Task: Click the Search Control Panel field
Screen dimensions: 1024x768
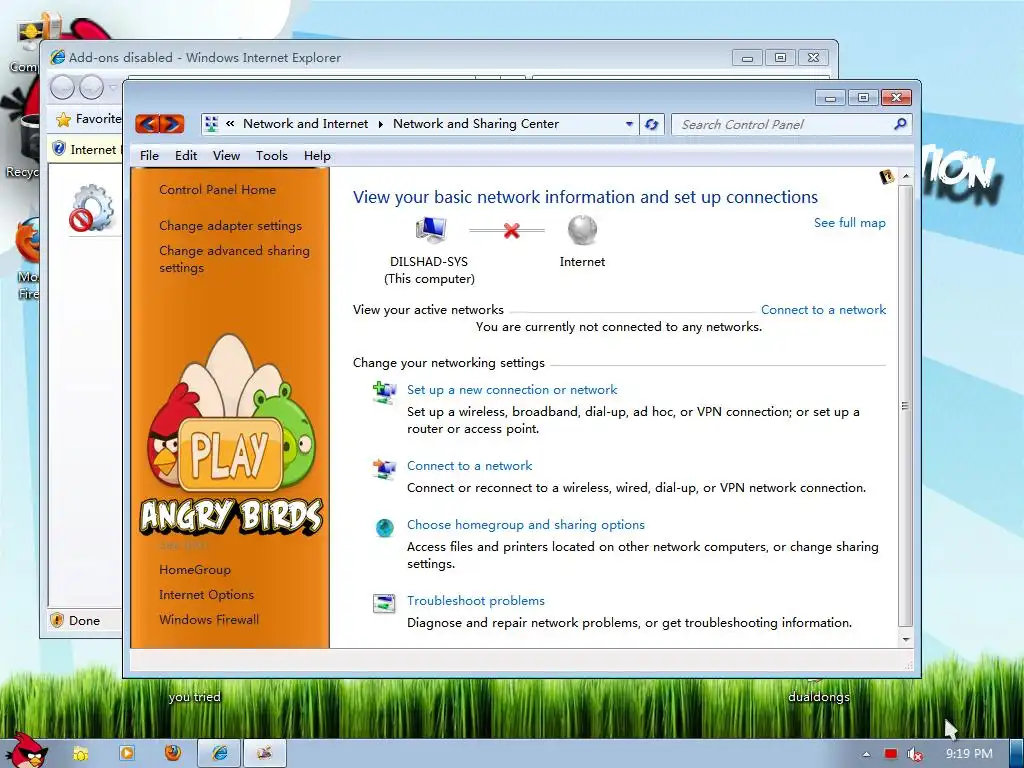Action: click(784, 124)
